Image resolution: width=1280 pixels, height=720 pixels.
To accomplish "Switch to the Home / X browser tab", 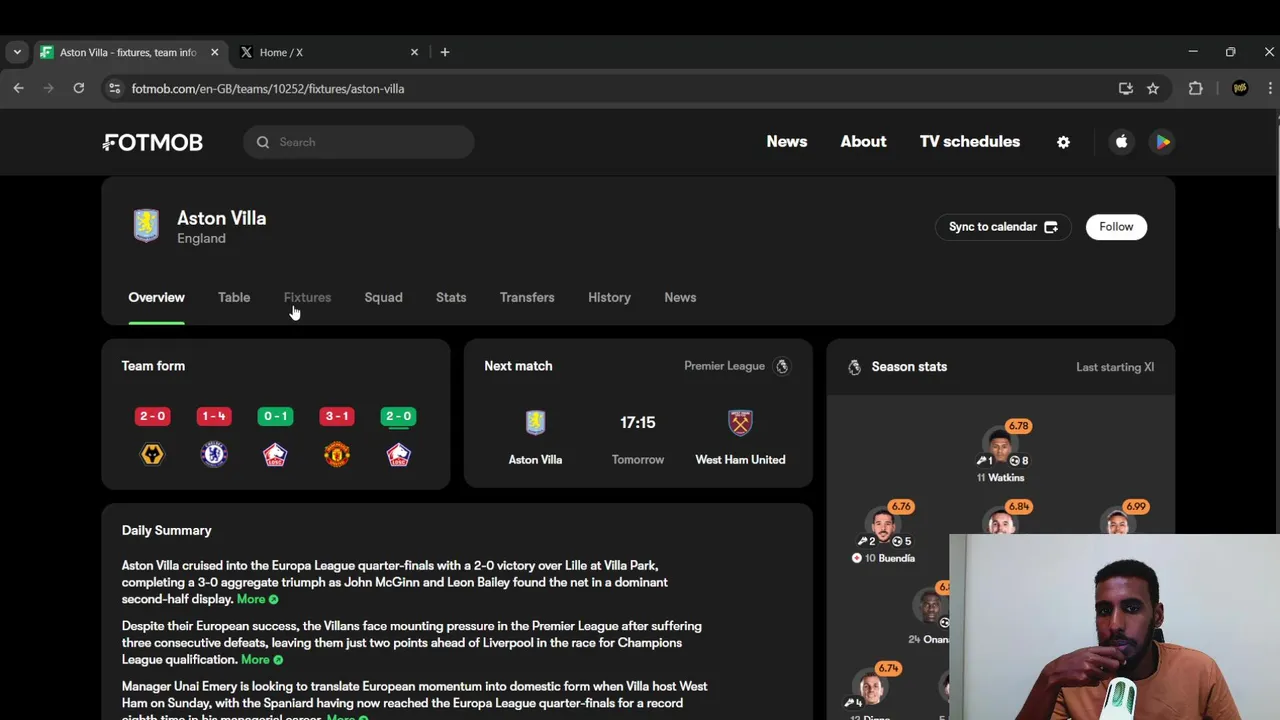I will pyautogui.click(x=330, y=52).
